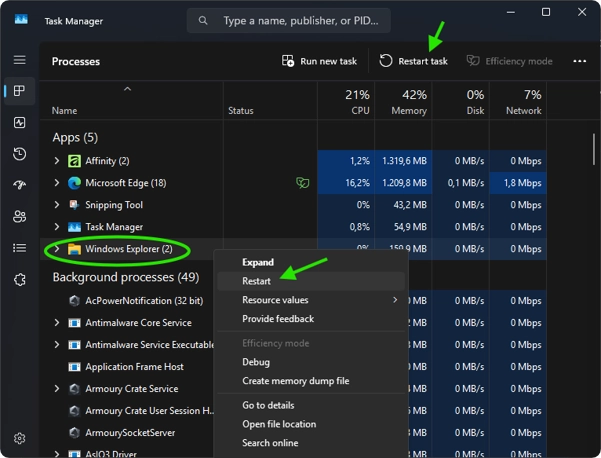The image size is (601, 458).
Task: Sort by the Status column header
Action: [270, 101]
